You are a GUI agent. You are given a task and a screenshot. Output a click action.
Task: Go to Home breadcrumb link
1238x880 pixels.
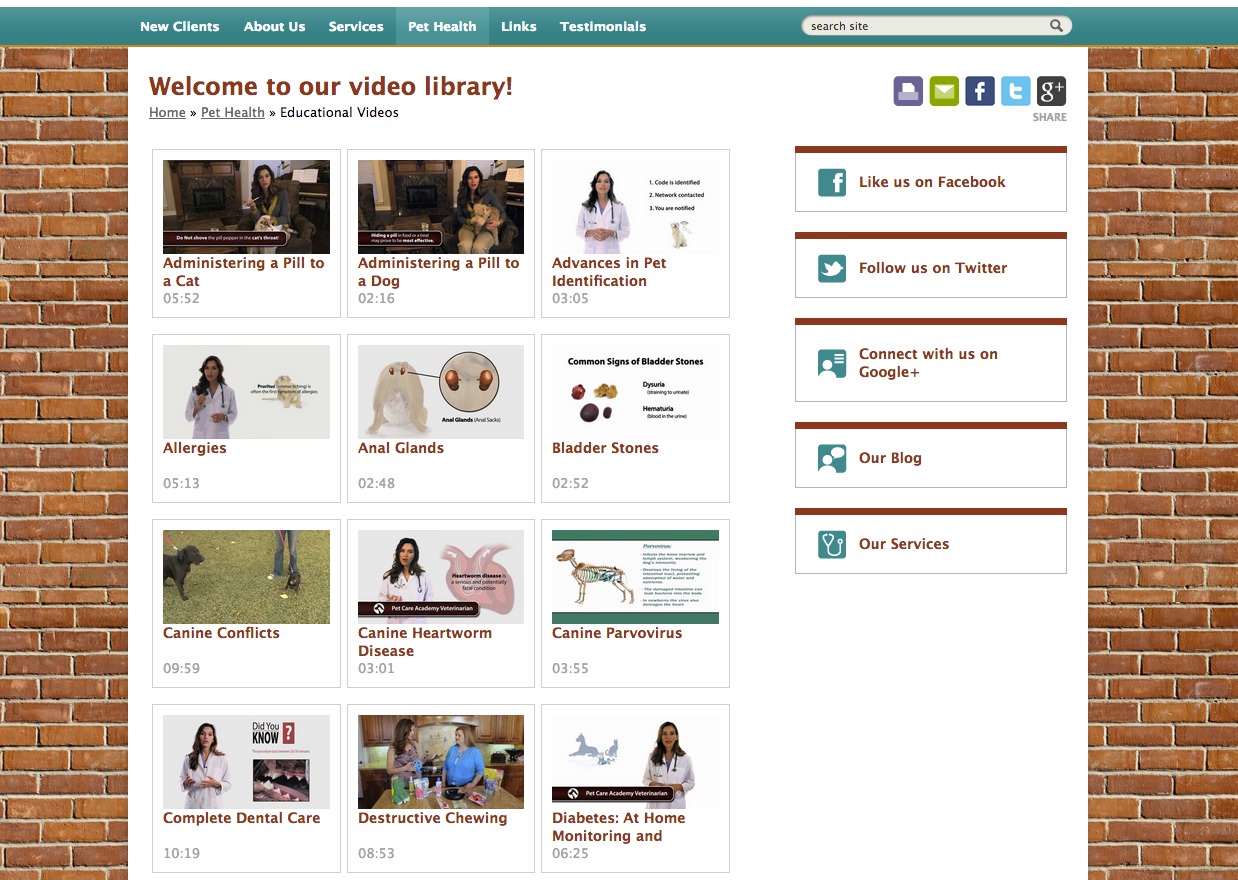pyautogui.click(x=167, y=113)
